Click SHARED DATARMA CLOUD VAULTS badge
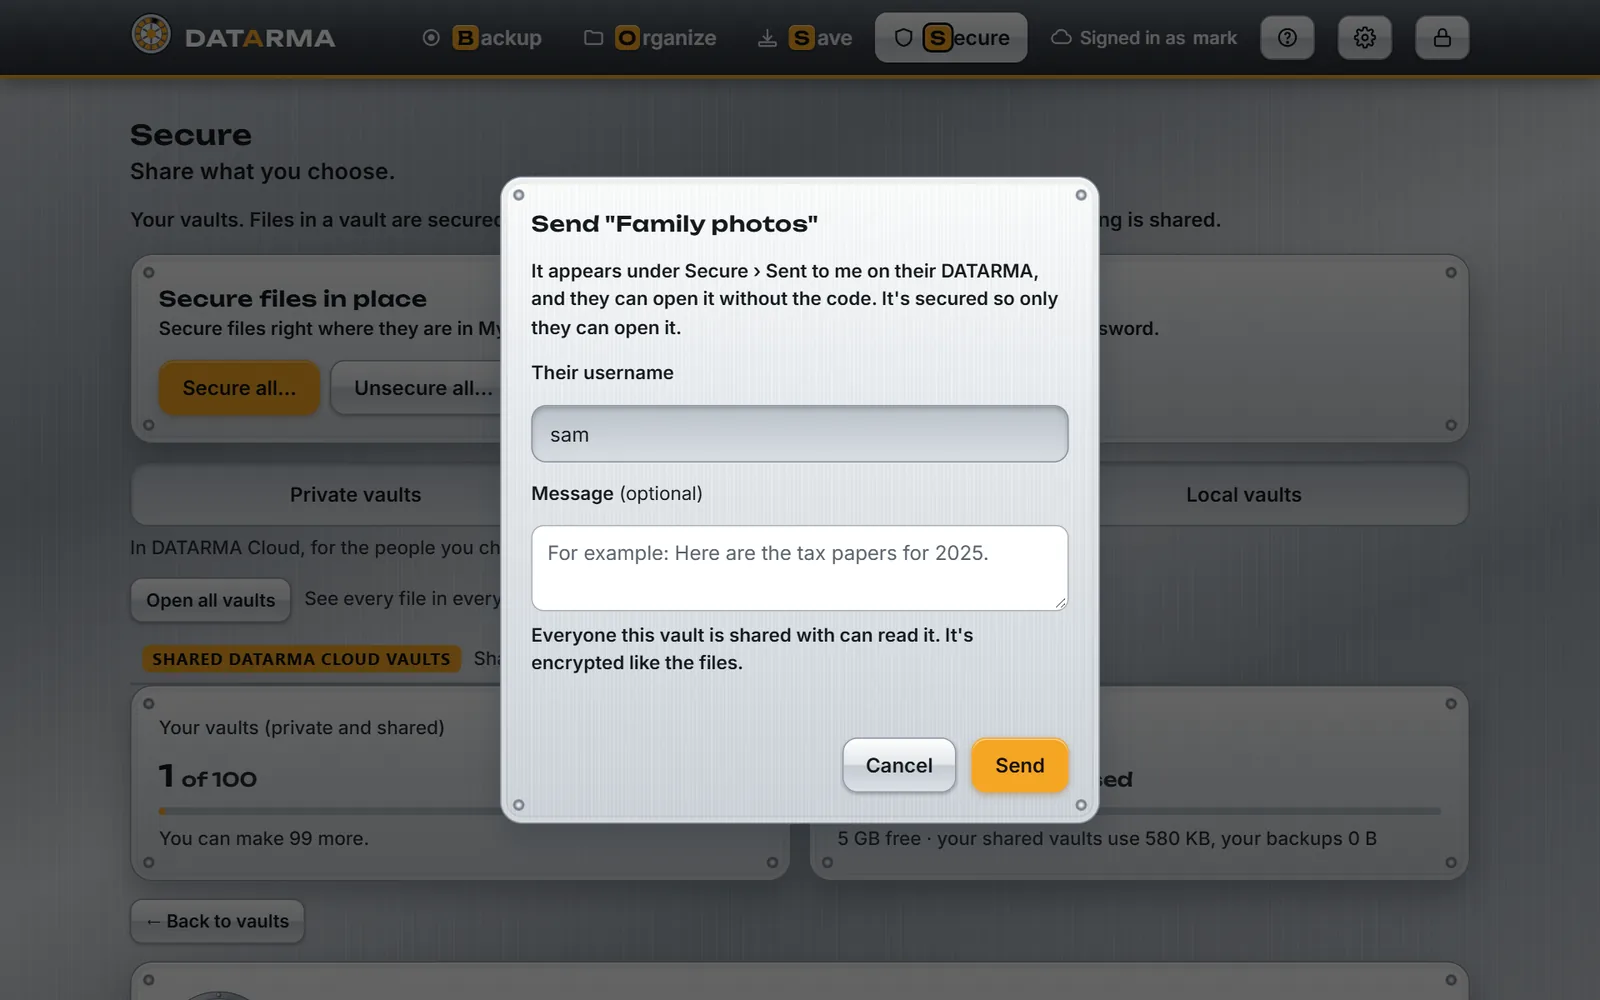The image size is (1600, 1000). coord(301,659)
